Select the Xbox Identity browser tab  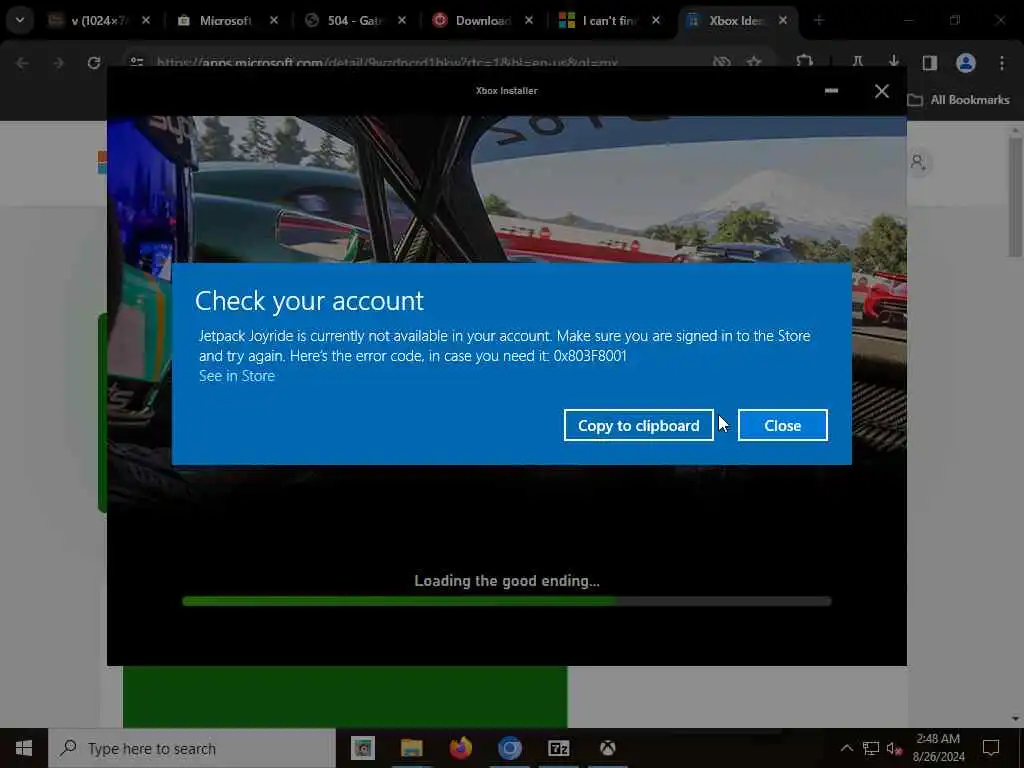(736, 21)
